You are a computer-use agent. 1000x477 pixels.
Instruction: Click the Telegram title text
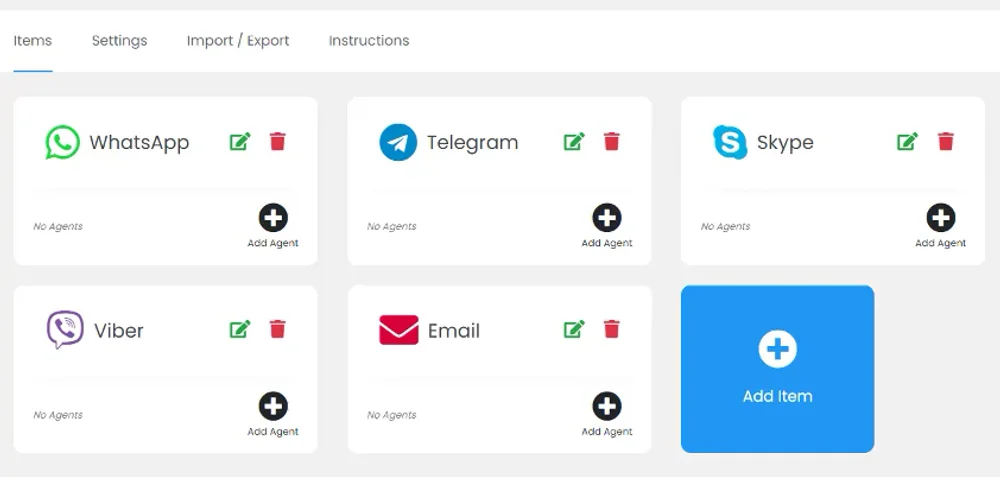coord(473,142)
